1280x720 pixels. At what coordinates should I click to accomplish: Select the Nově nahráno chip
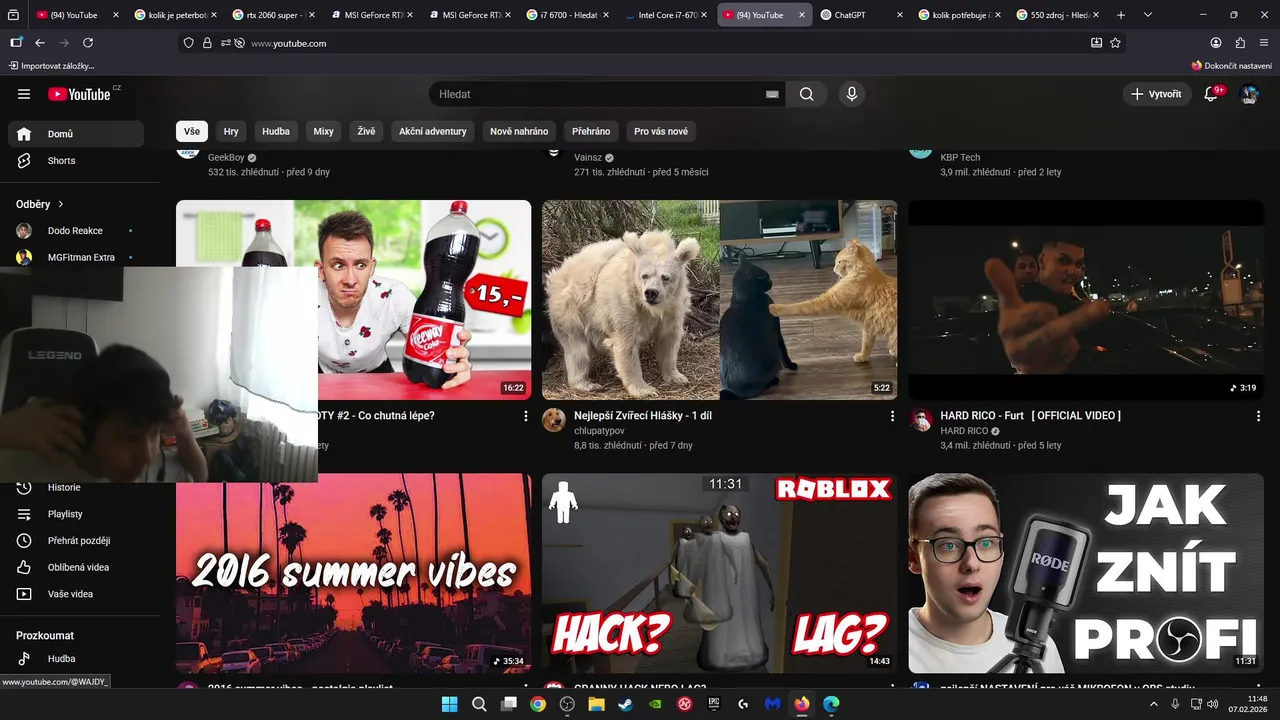519,131
